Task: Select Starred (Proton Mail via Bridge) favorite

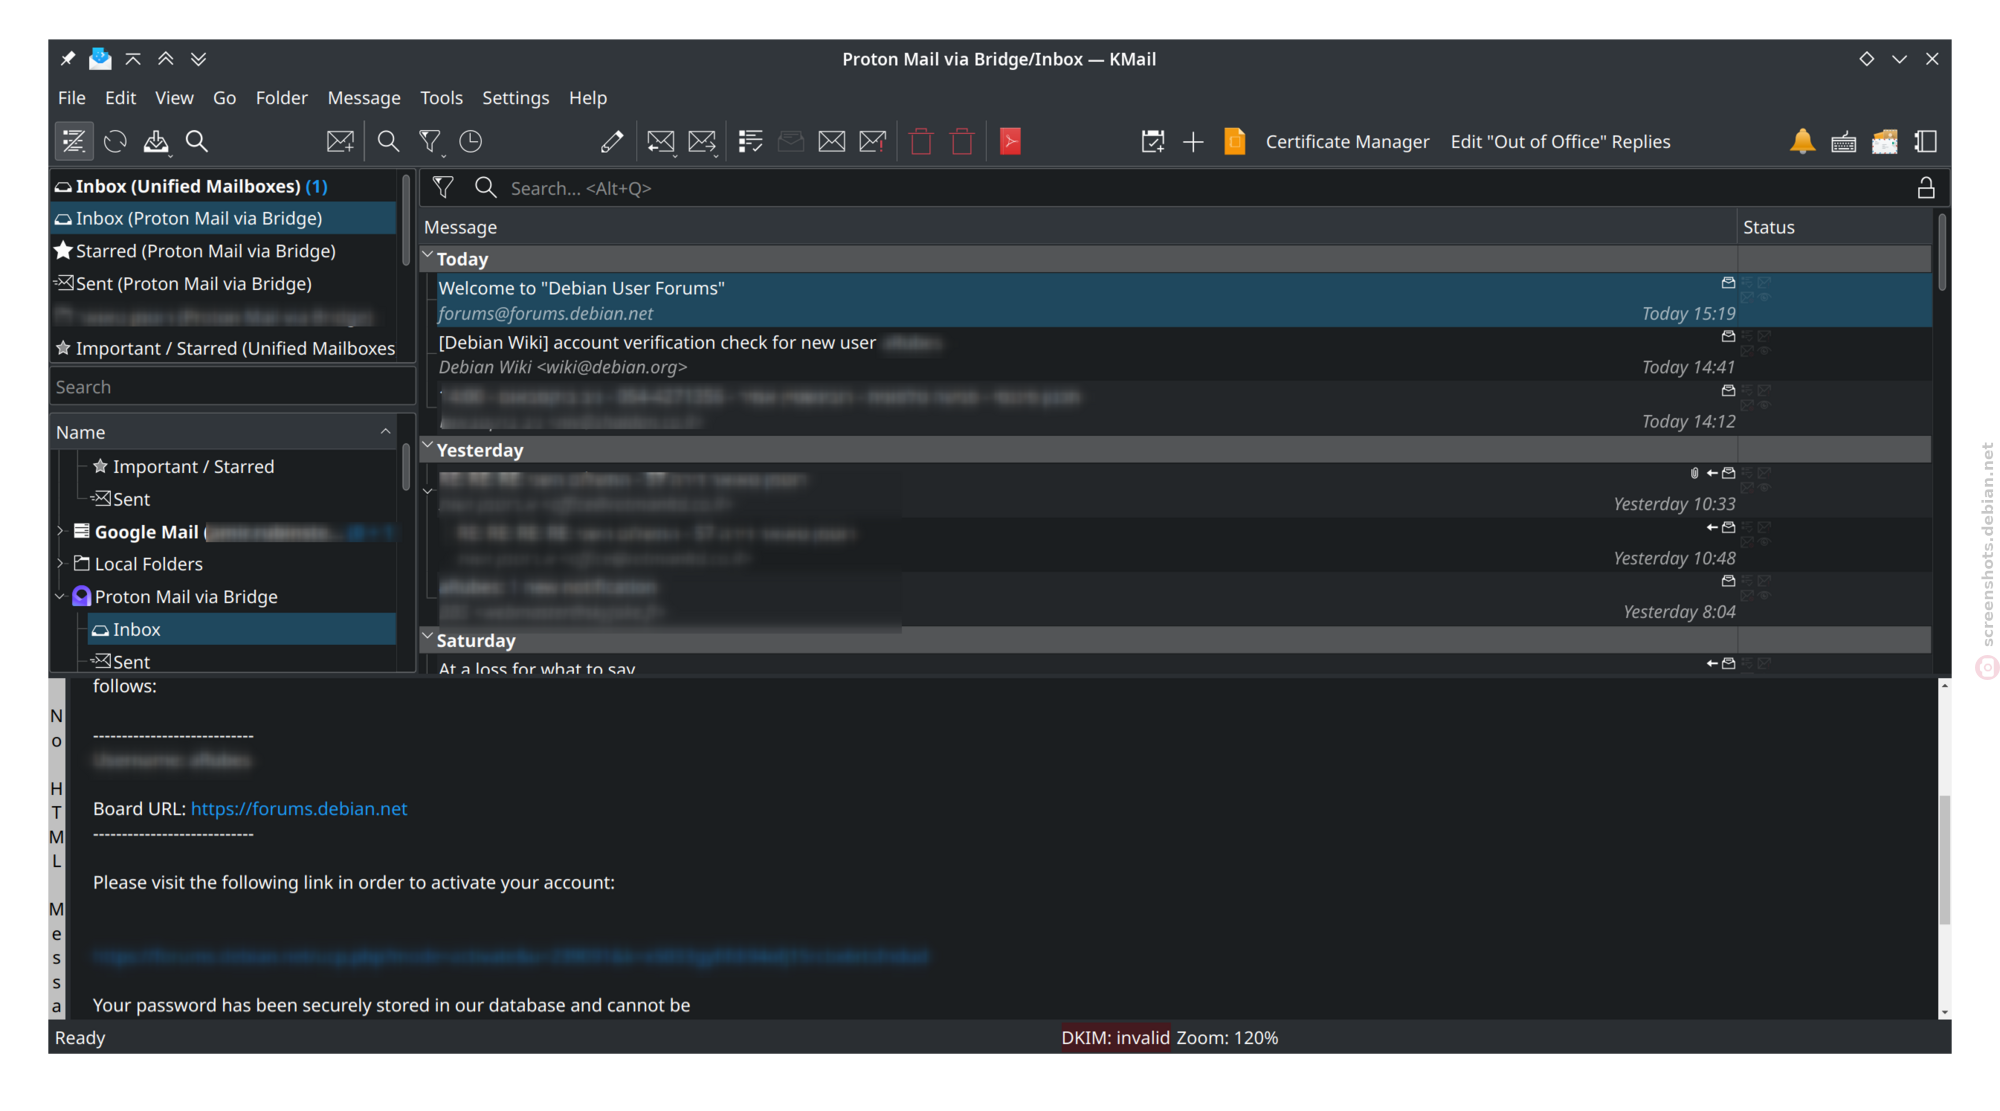Action: click(x=224, y=251)
